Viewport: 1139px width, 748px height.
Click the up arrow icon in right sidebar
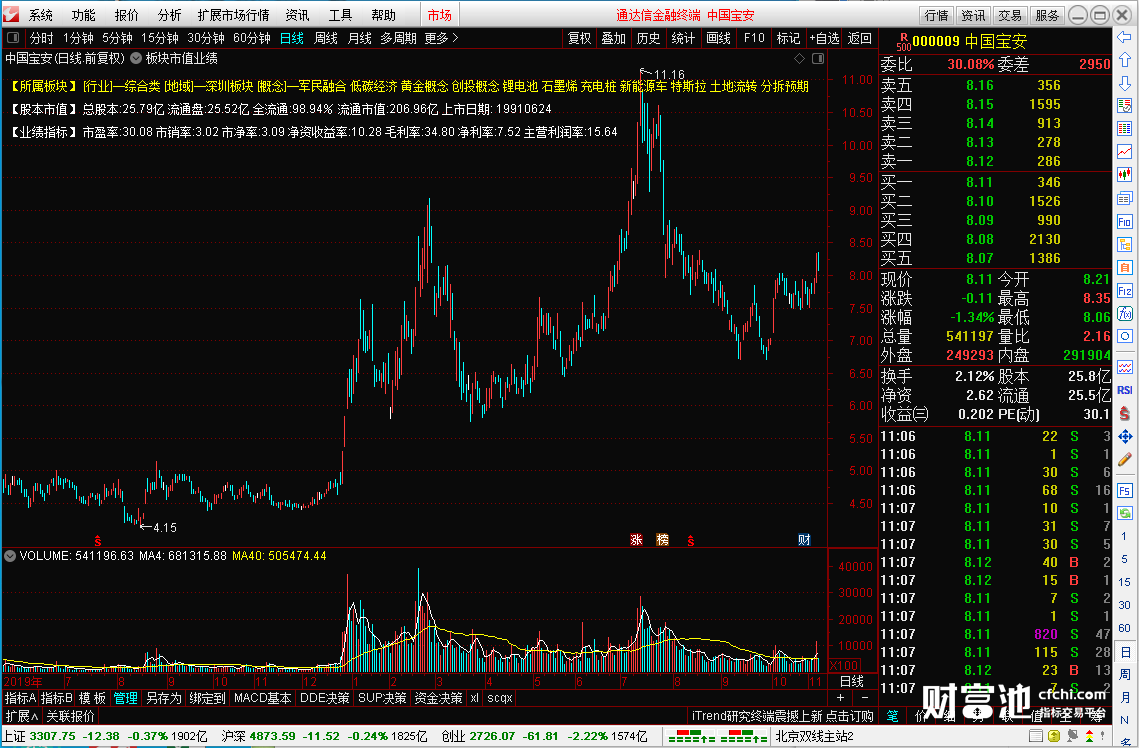[x=1124, y=60]
